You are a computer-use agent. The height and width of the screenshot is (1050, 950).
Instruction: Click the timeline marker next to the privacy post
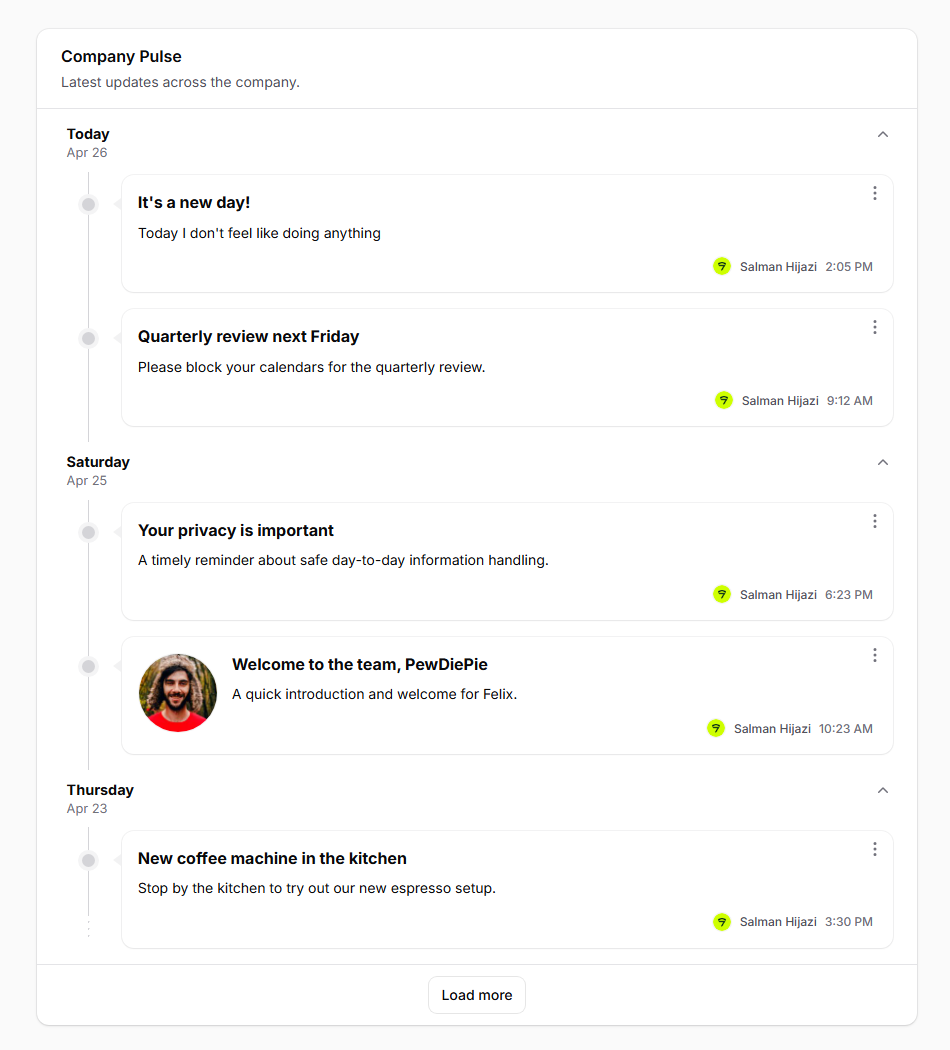pyautogui.click(x=88, y=532)
